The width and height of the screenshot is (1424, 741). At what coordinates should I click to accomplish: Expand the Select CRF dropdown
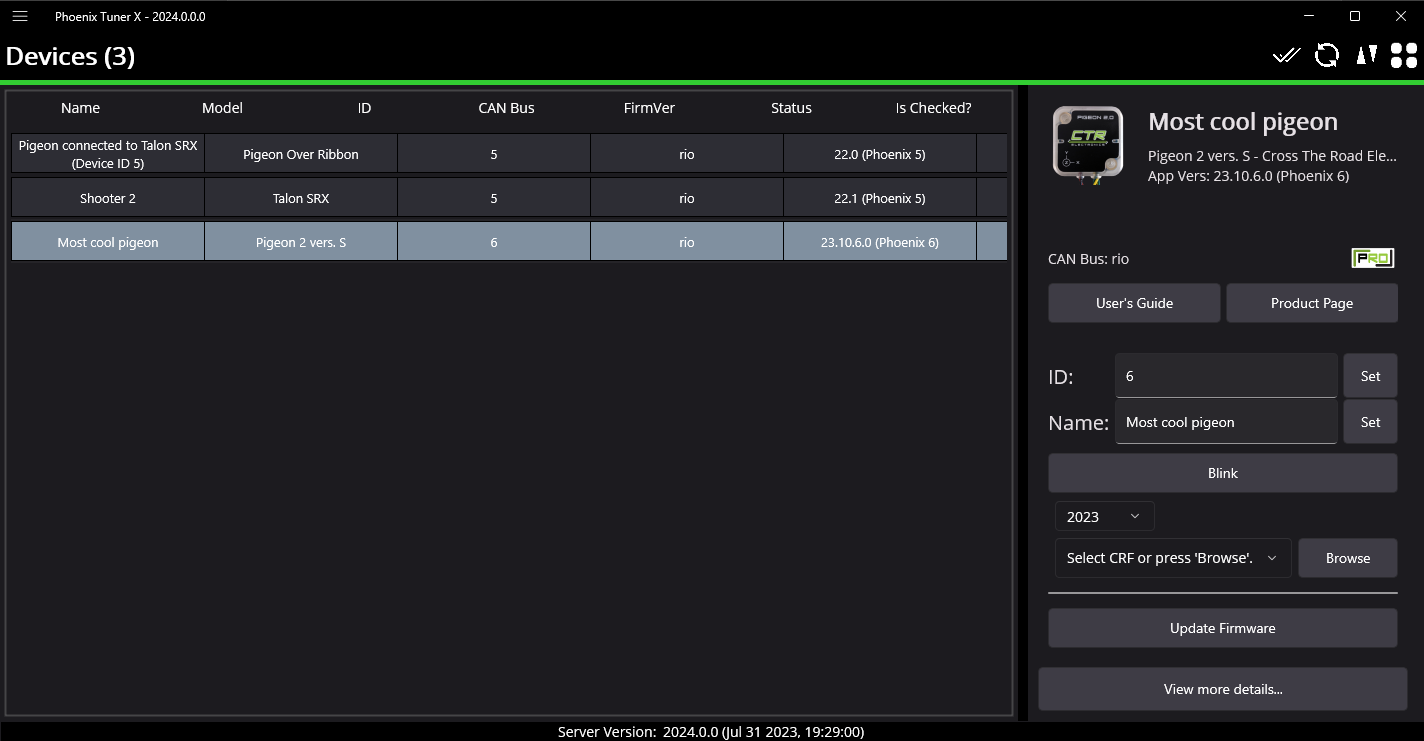click(x=1173, y=558)
